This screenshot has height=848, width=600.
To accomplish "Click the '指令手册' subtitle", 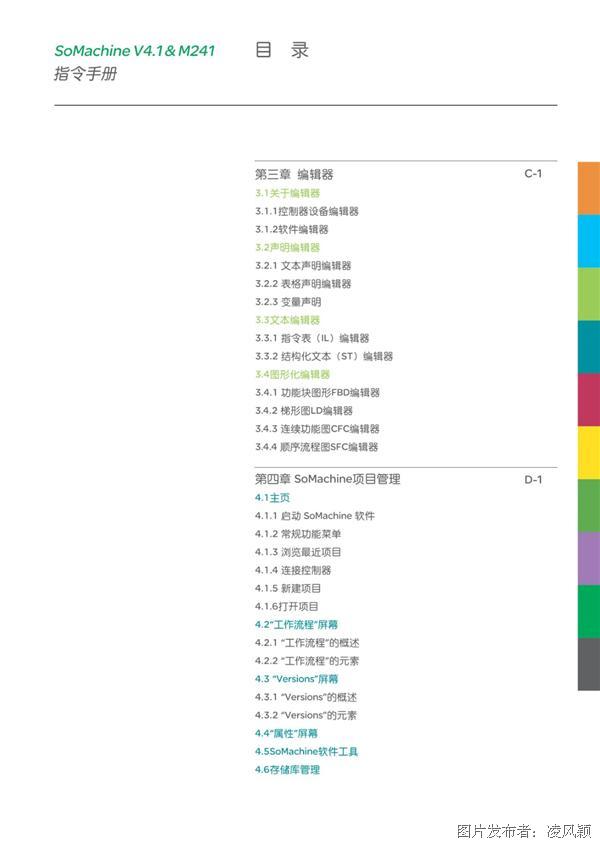I will (x=85, y=73).
